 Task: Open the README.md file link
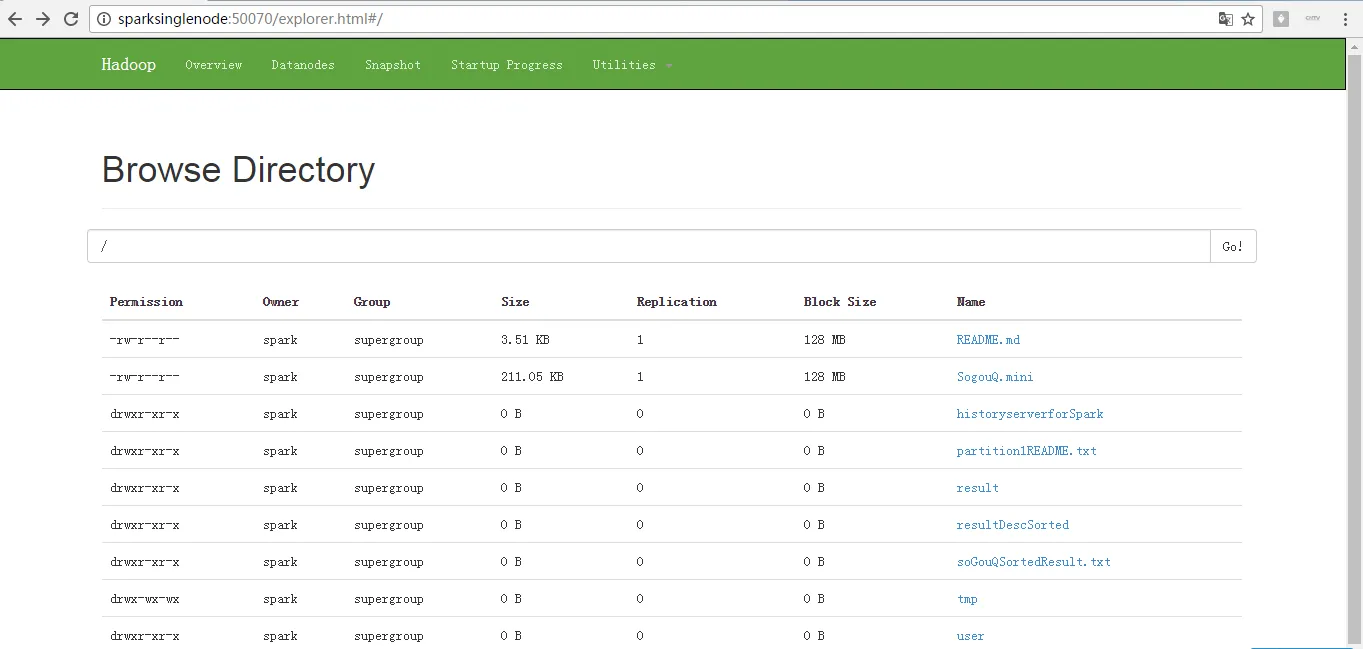click(988, 340)
